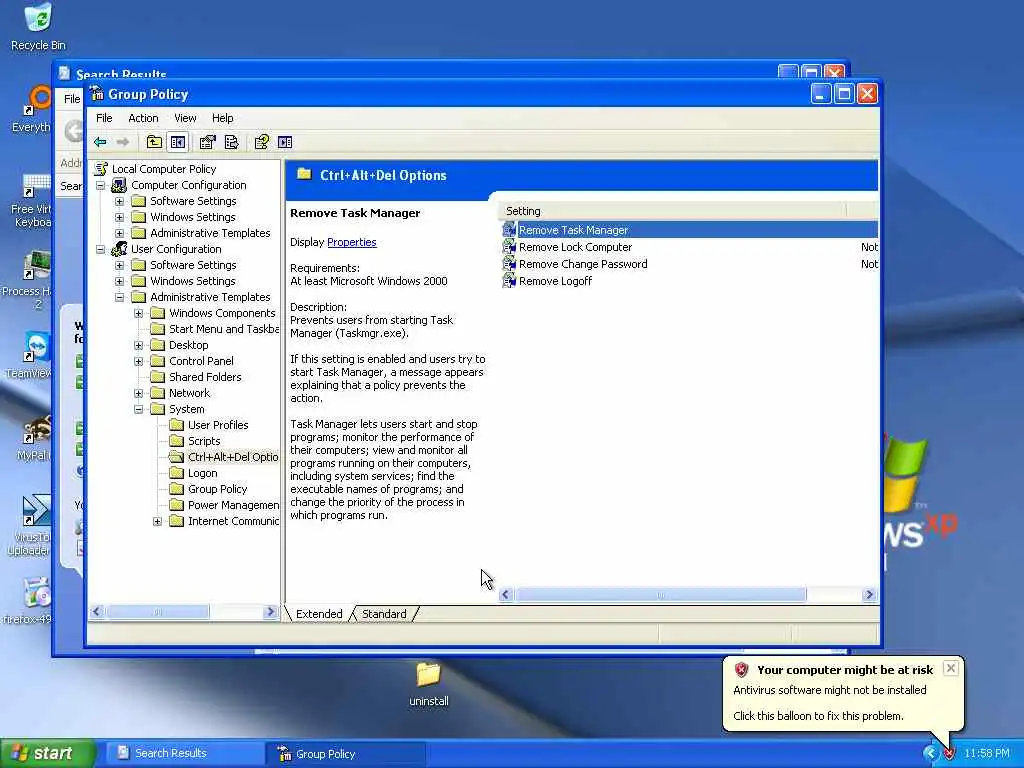1024x768 pixels.
Task: Expand the Windows Components node
Action: (138, 313)
